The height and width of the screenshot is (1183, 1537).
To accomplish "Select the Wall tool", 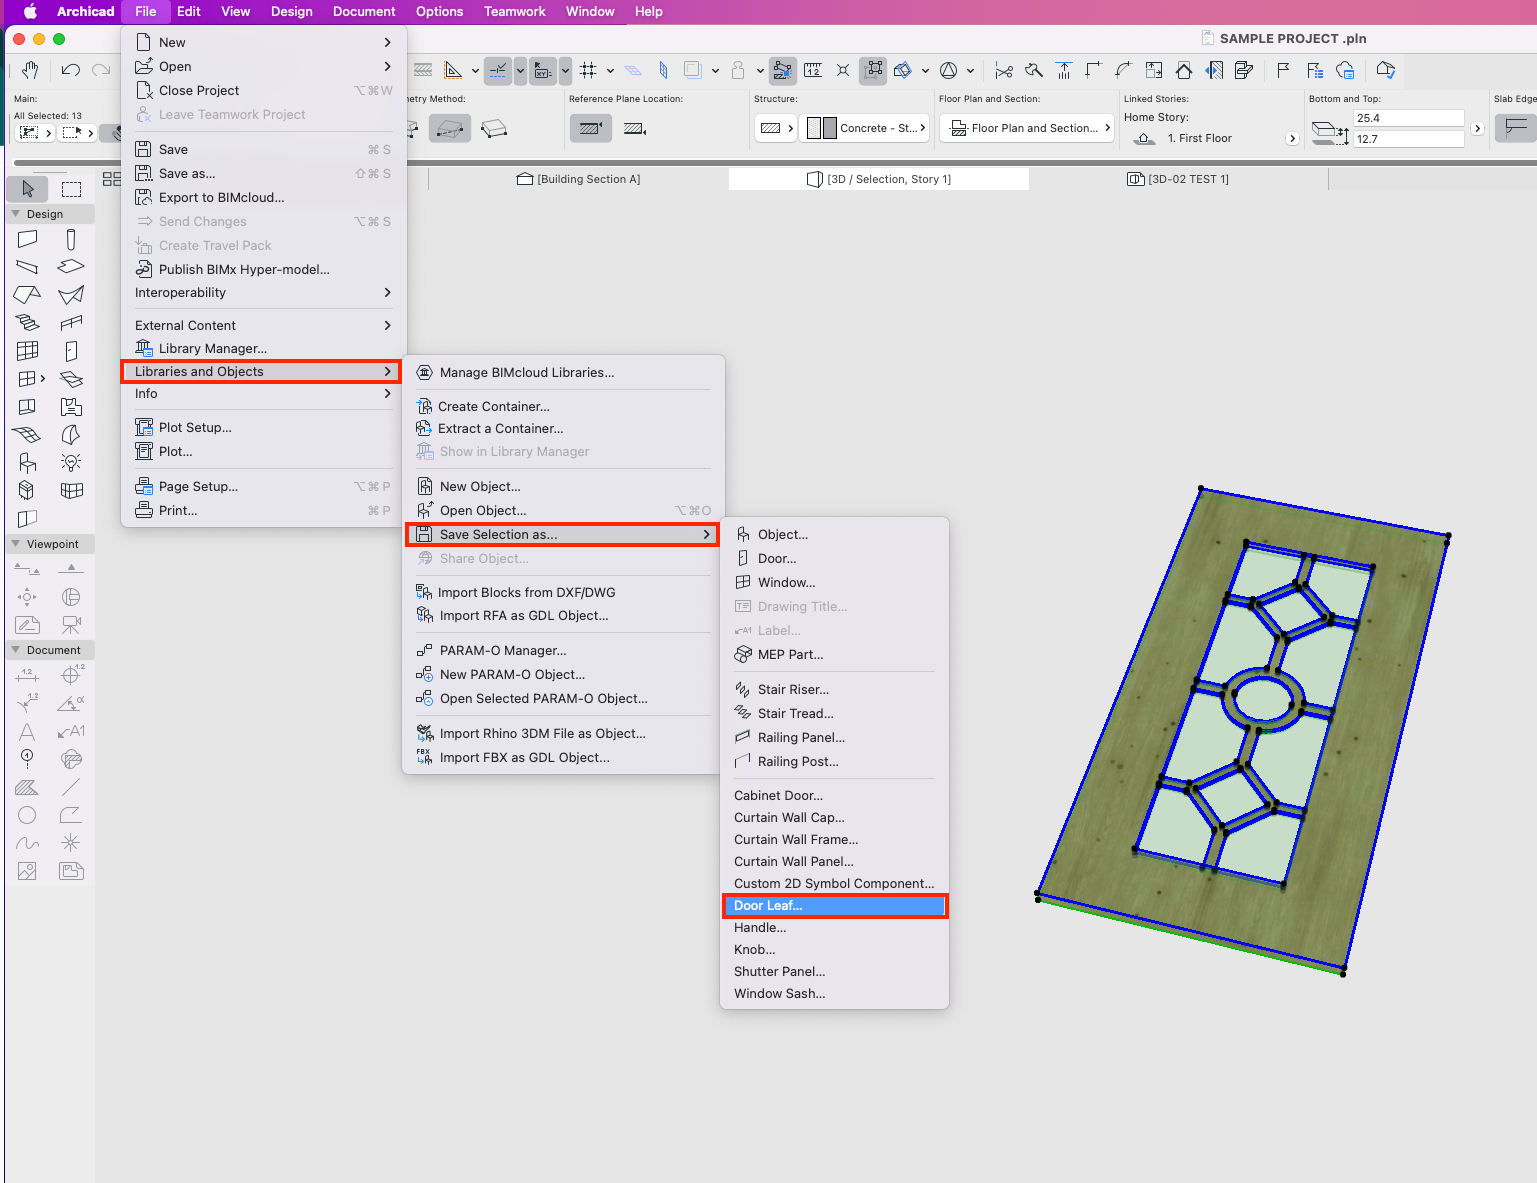I will pos(28,239).
